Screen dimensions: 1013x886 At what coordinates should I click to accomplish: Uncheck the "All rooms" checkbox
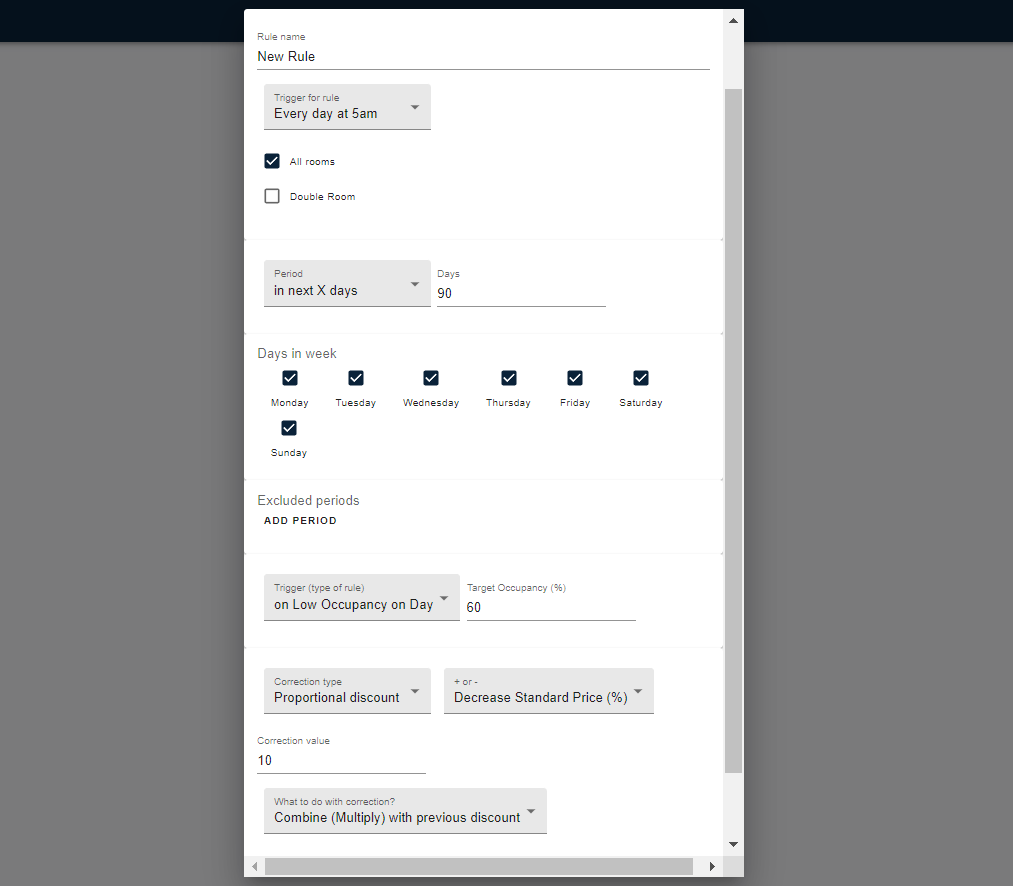pyautogui.click(x=271, y=160)
